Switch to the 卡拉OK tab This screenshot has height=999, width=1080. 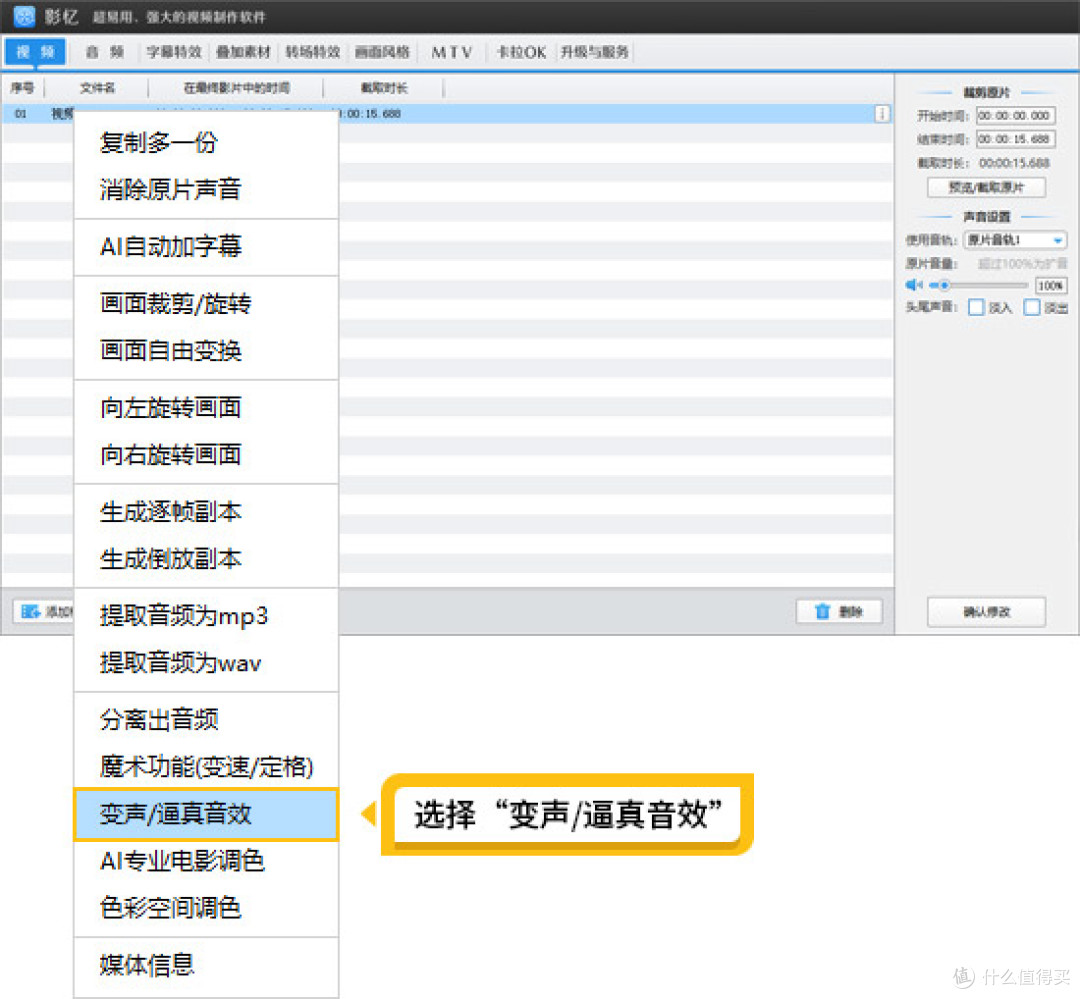click(x=521, y=52)
